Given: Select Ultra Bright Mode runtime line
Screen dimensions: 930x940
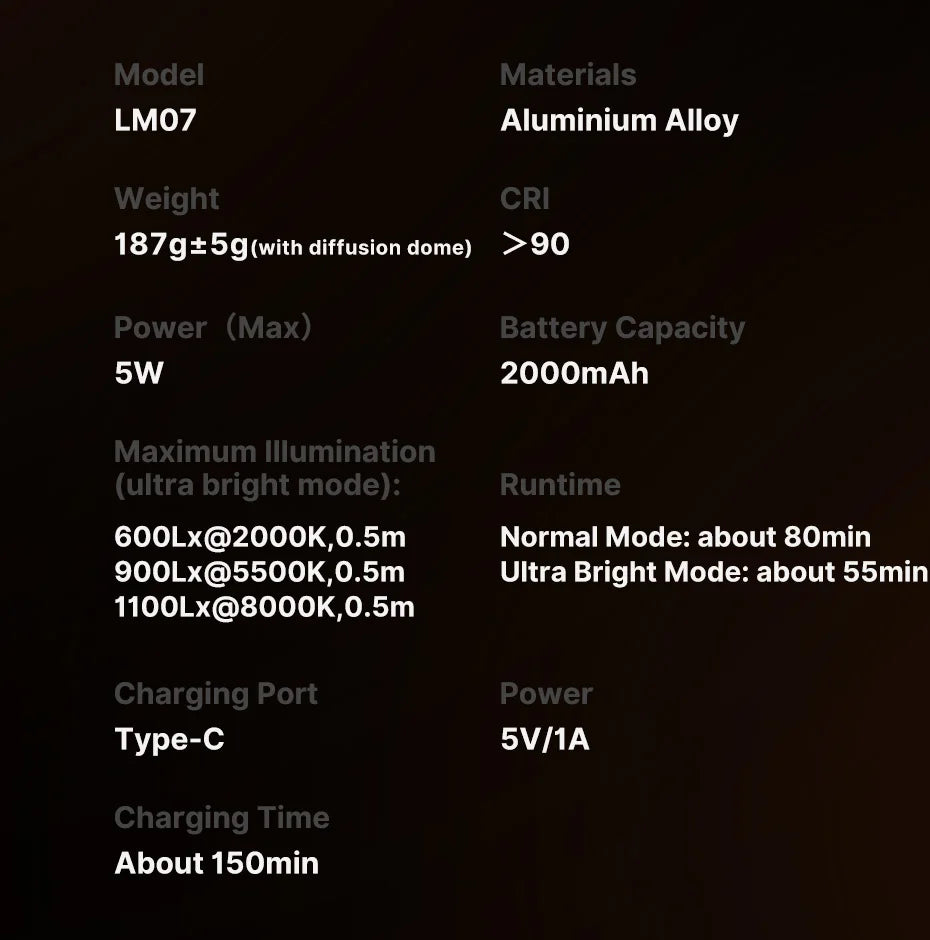Looking at the screenshot, I should 714,572.
